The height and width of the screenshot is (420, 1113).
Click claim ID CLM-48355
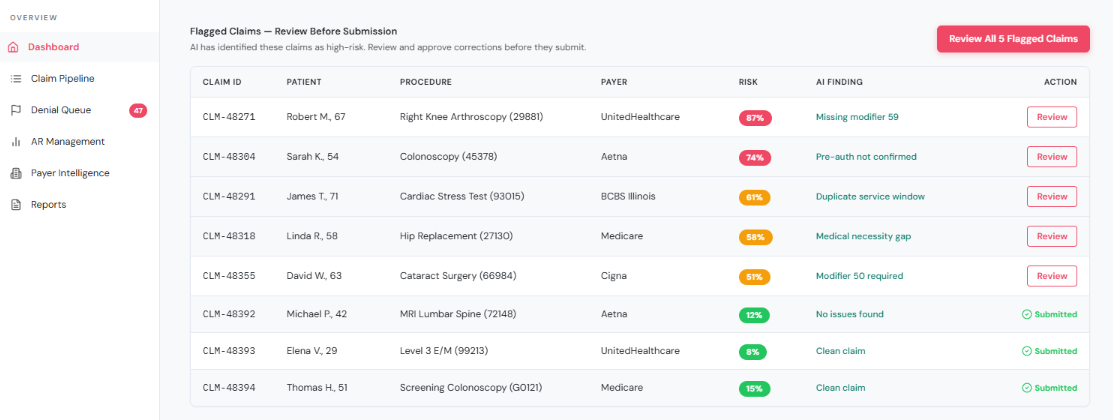click(x=229, y=276)
